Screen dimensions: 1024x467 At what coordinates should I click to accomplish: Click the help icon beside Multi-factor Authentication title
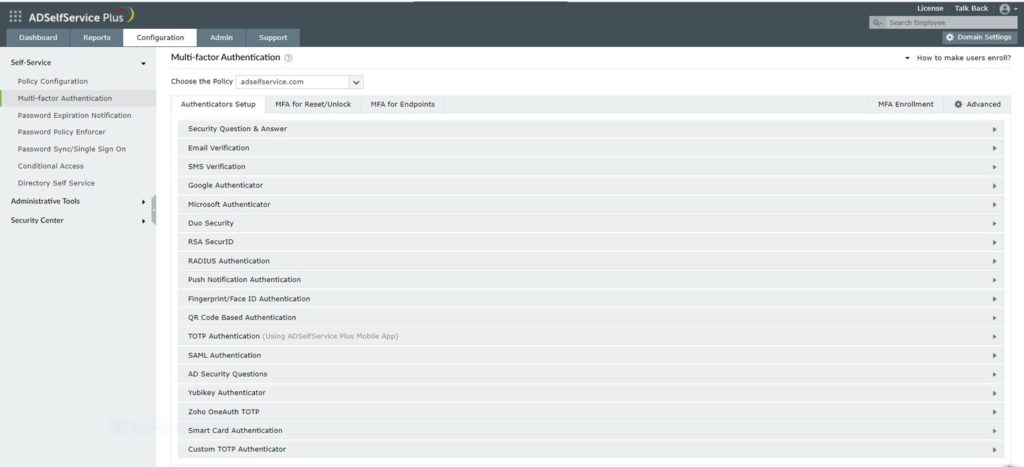tap(288, 58)
